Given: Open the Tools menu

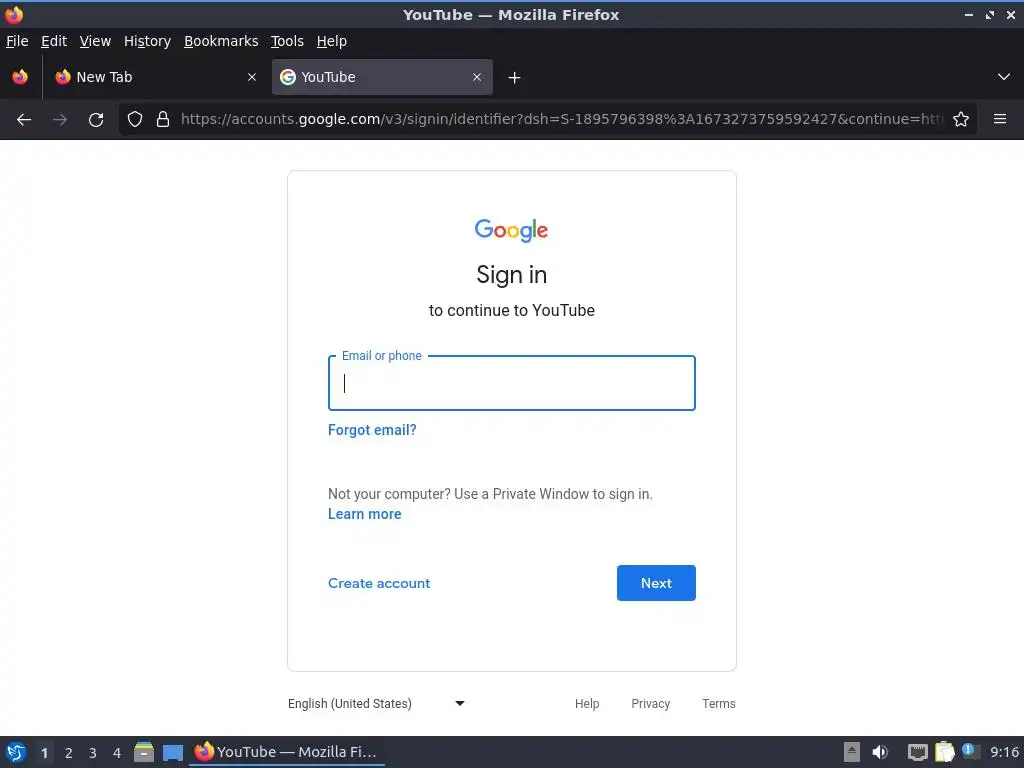Looking at the screenshot, I should (287, 41).
